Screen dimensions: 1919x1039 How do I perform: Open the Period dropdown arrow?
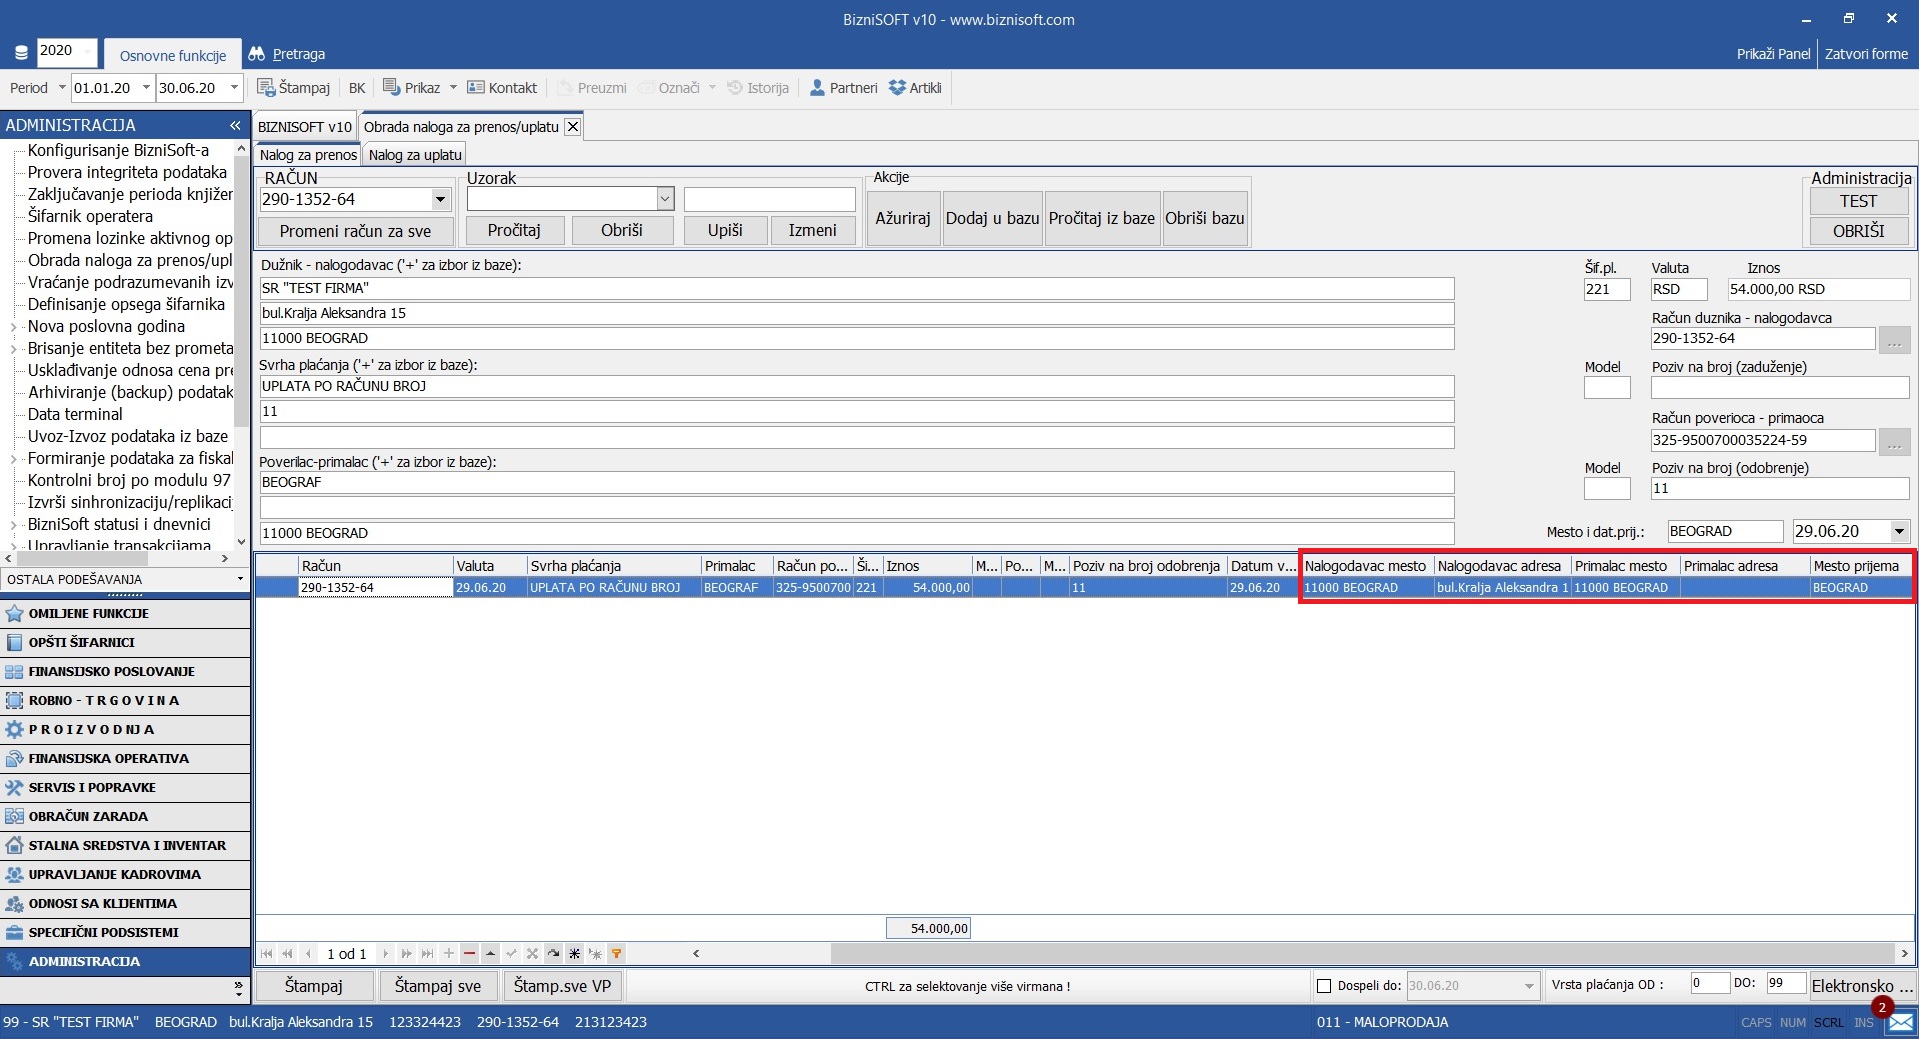(62, 88)
